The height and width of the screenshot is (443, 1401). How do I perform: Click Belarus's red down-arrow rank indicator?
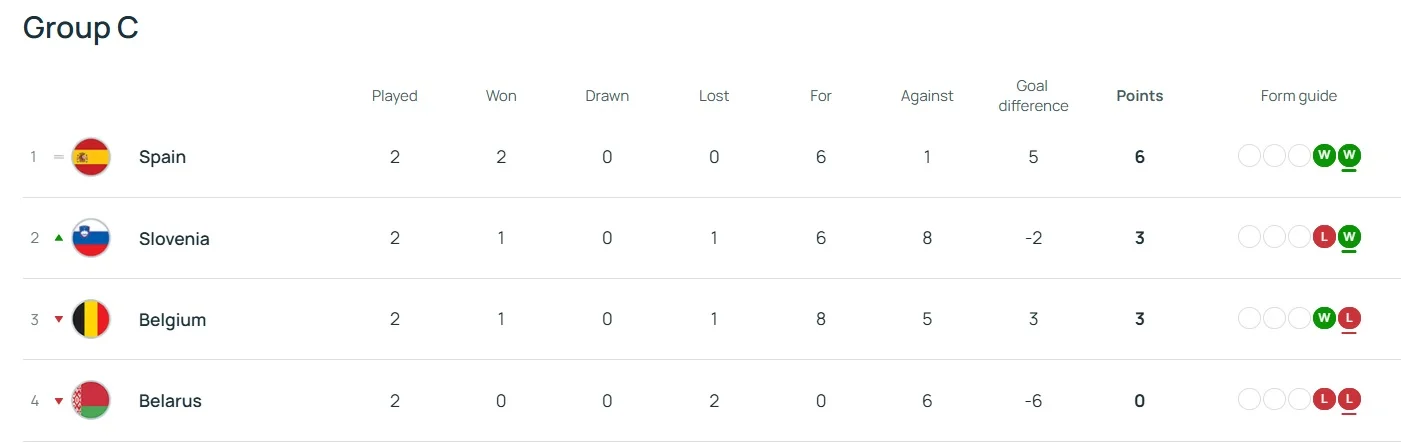click(x=59, y=401)
